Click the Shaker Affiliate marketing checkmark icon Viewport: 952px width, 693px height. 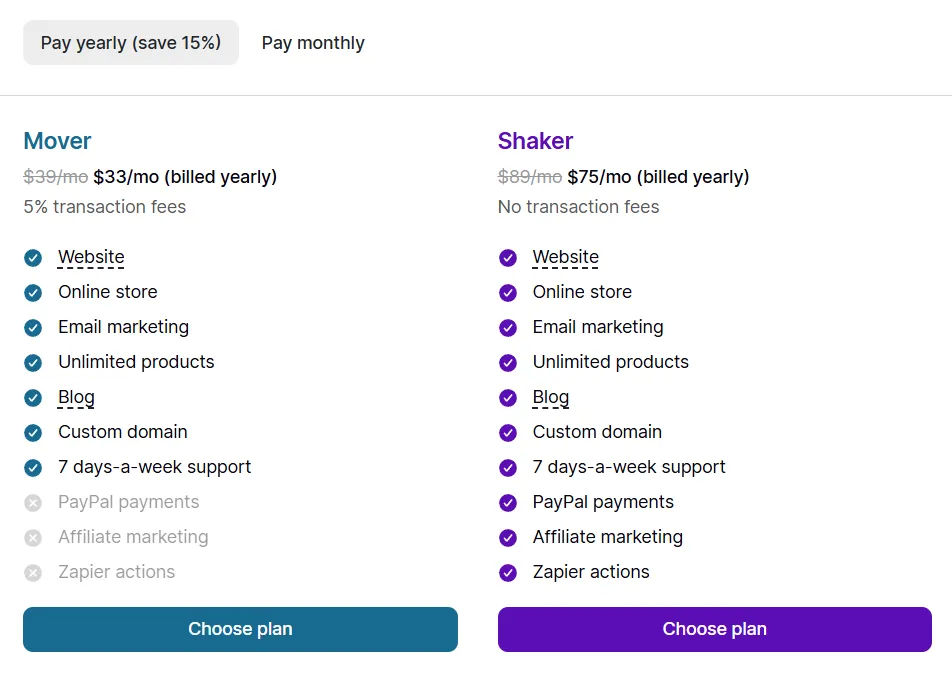pyautogui.click(x=508, y=538)
